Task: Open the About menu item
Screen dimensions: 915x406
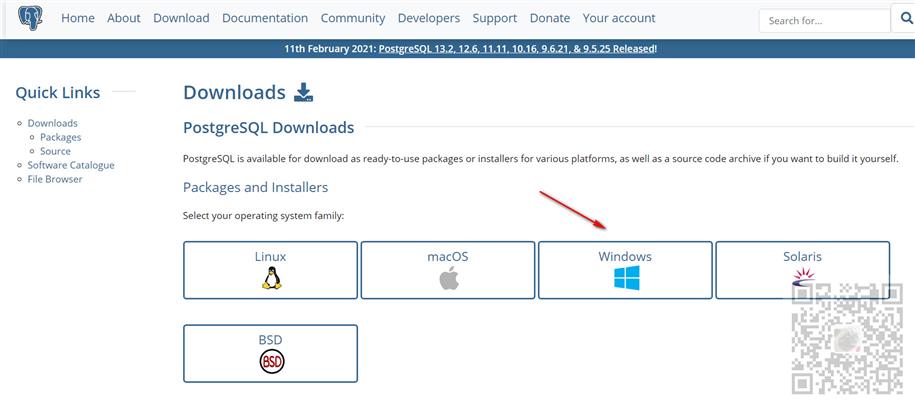Action: coord(124,18)
